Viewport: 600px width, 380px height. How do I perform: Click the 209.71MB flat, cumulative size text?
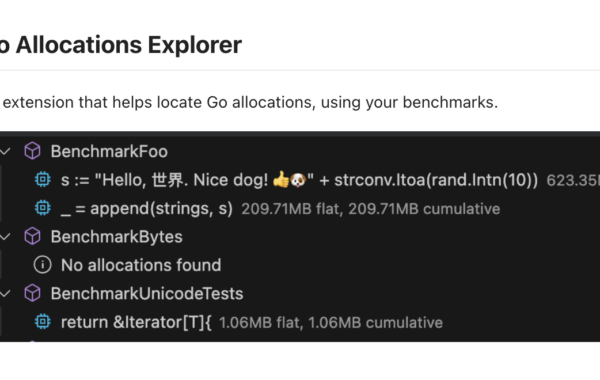pos(371,209)
